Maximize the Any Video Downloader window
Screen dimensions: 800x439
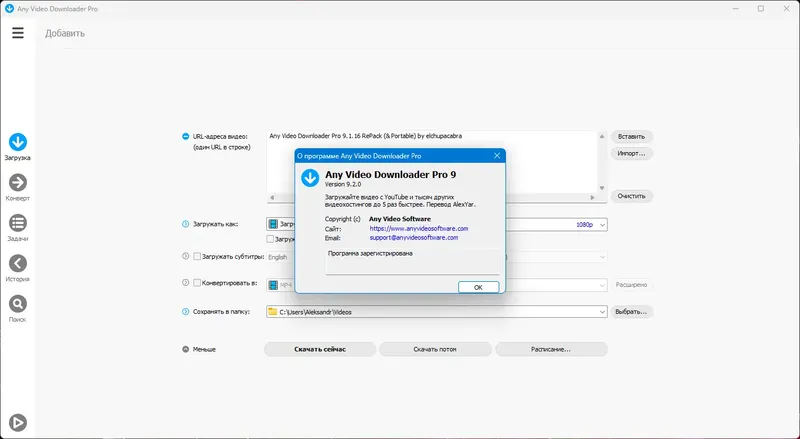pyautogui.click(x=761, y=9)
